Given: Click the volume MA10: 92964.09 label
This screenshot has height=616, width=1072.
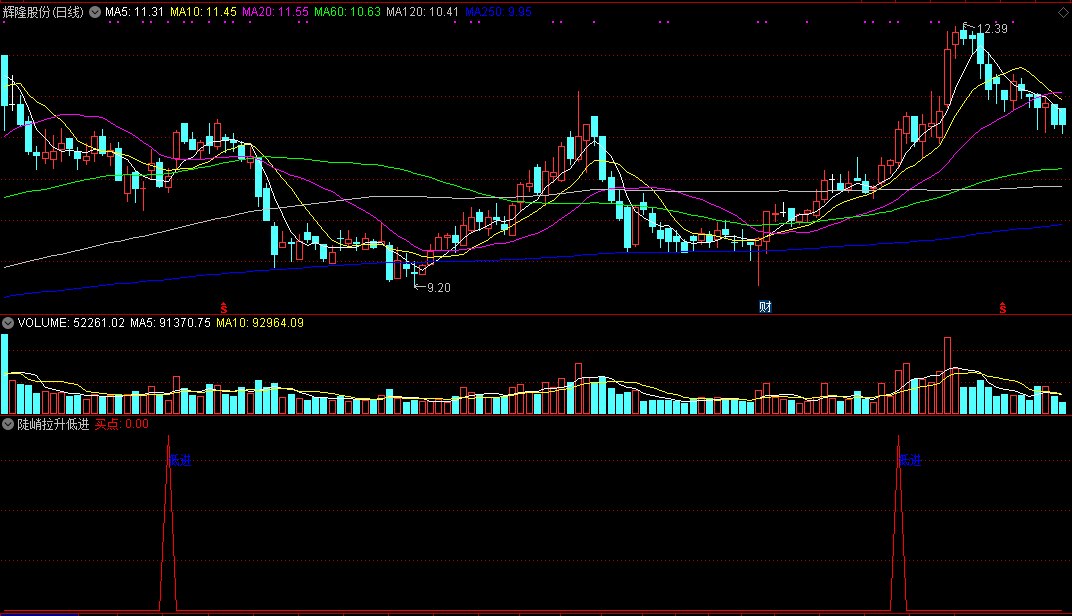Looking at the screenshot, I should click(x=260, y=323).
